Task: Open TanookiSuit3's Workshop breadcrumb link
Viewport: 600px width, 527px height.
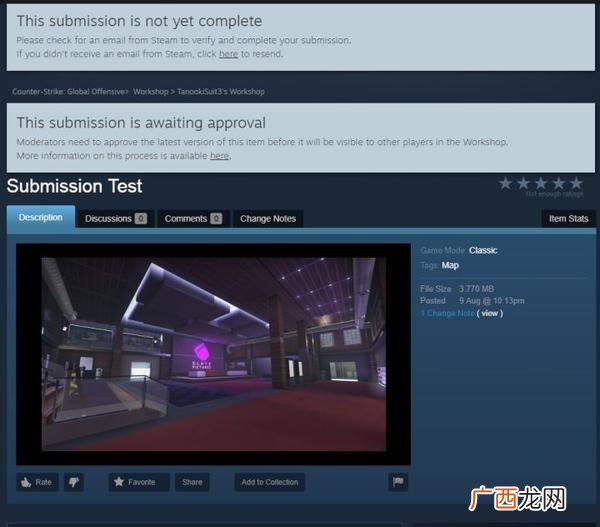Action: pyautogui.click(x=221, y=91)
